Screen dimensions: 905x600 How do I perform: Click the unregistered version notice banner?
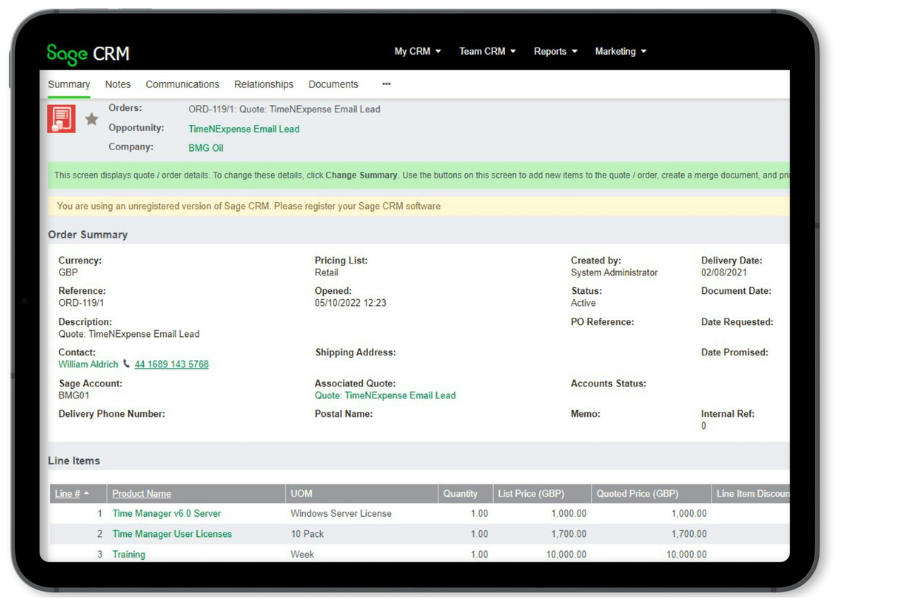[x=418, y=206]
